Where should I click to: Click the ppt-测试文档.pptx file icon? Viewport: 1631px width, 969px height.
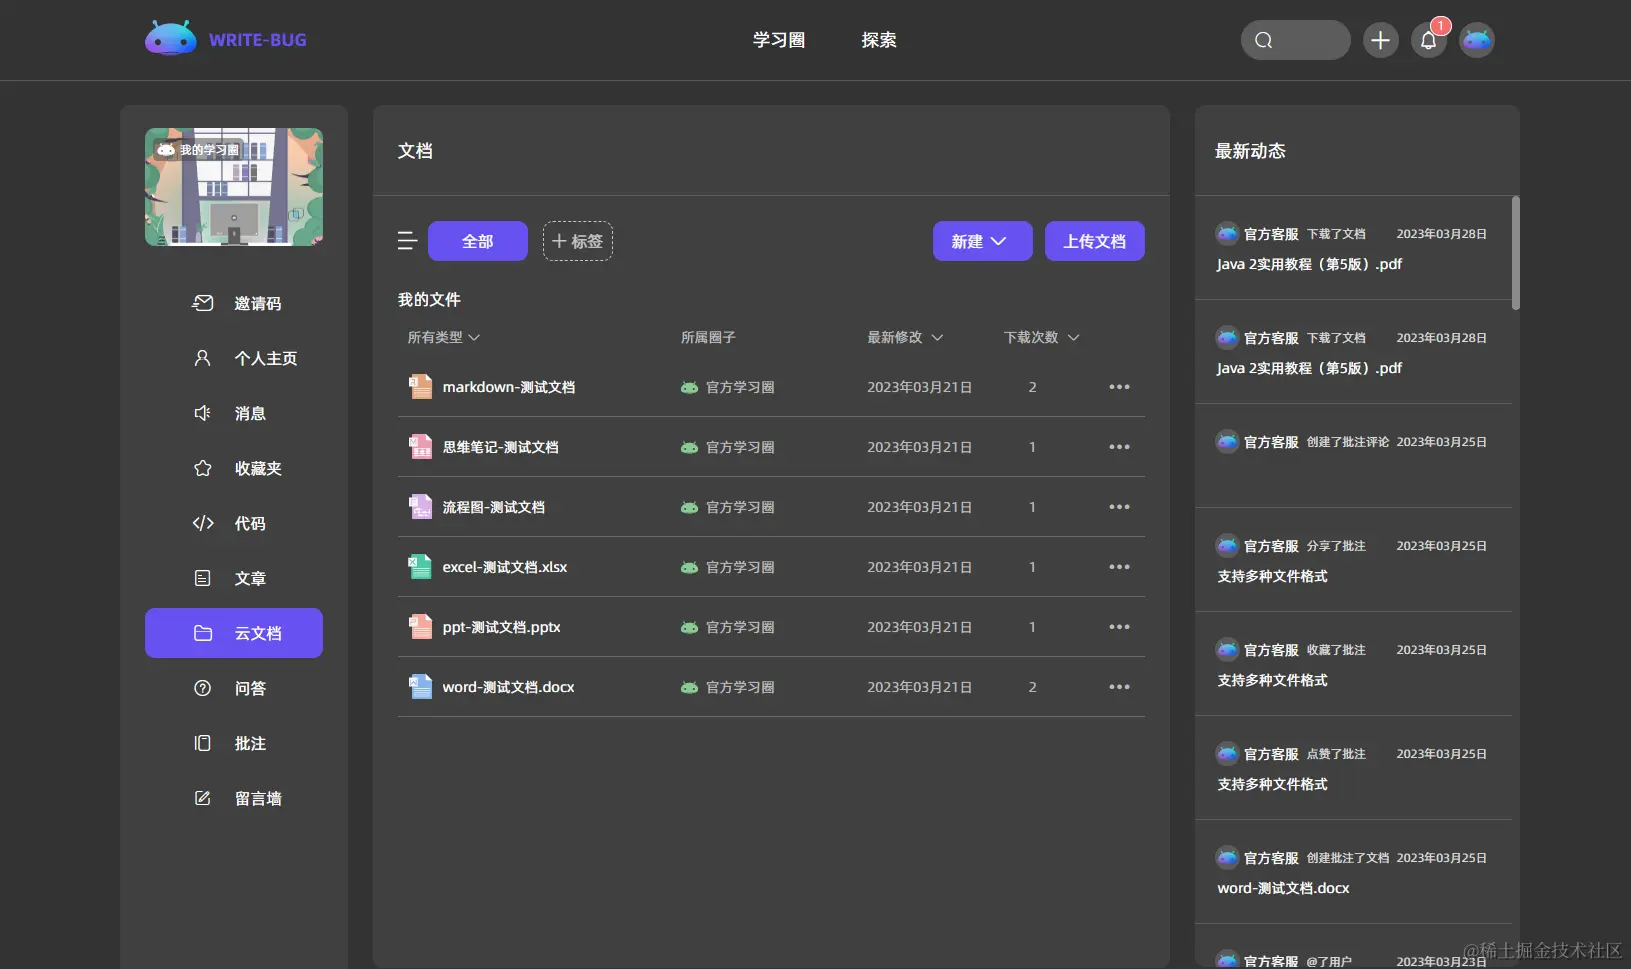420,627
